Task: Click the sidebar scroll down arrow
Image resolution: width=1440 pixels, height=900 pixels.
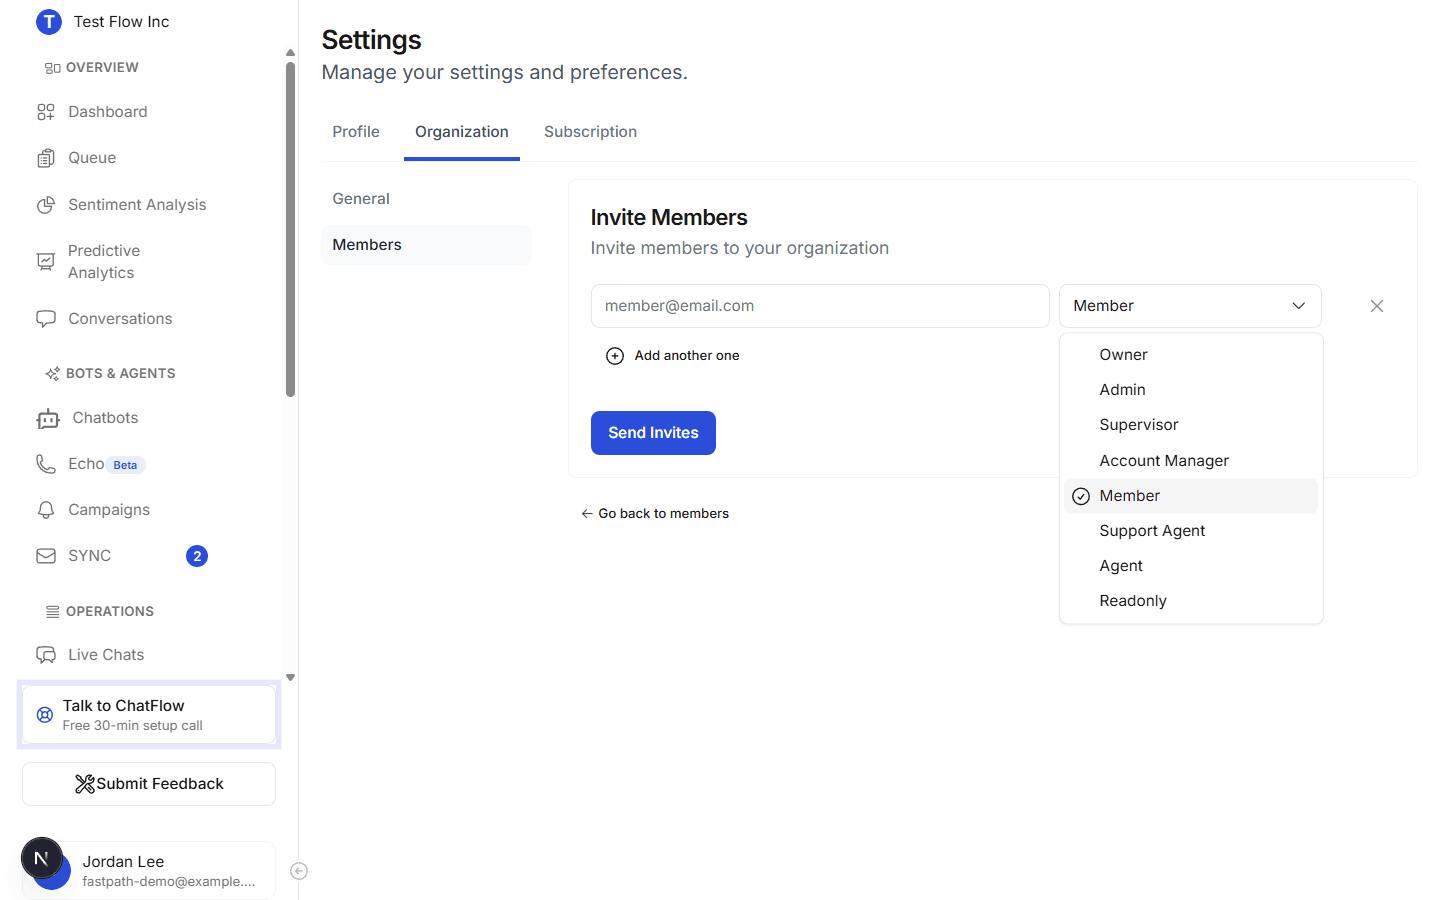Action: (x=290, y=678)
